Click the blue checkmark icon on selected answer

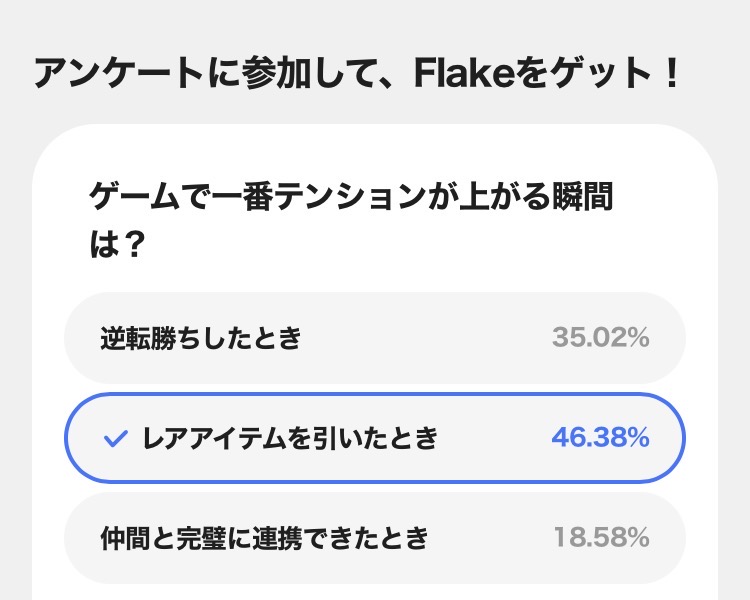point(117,438)
